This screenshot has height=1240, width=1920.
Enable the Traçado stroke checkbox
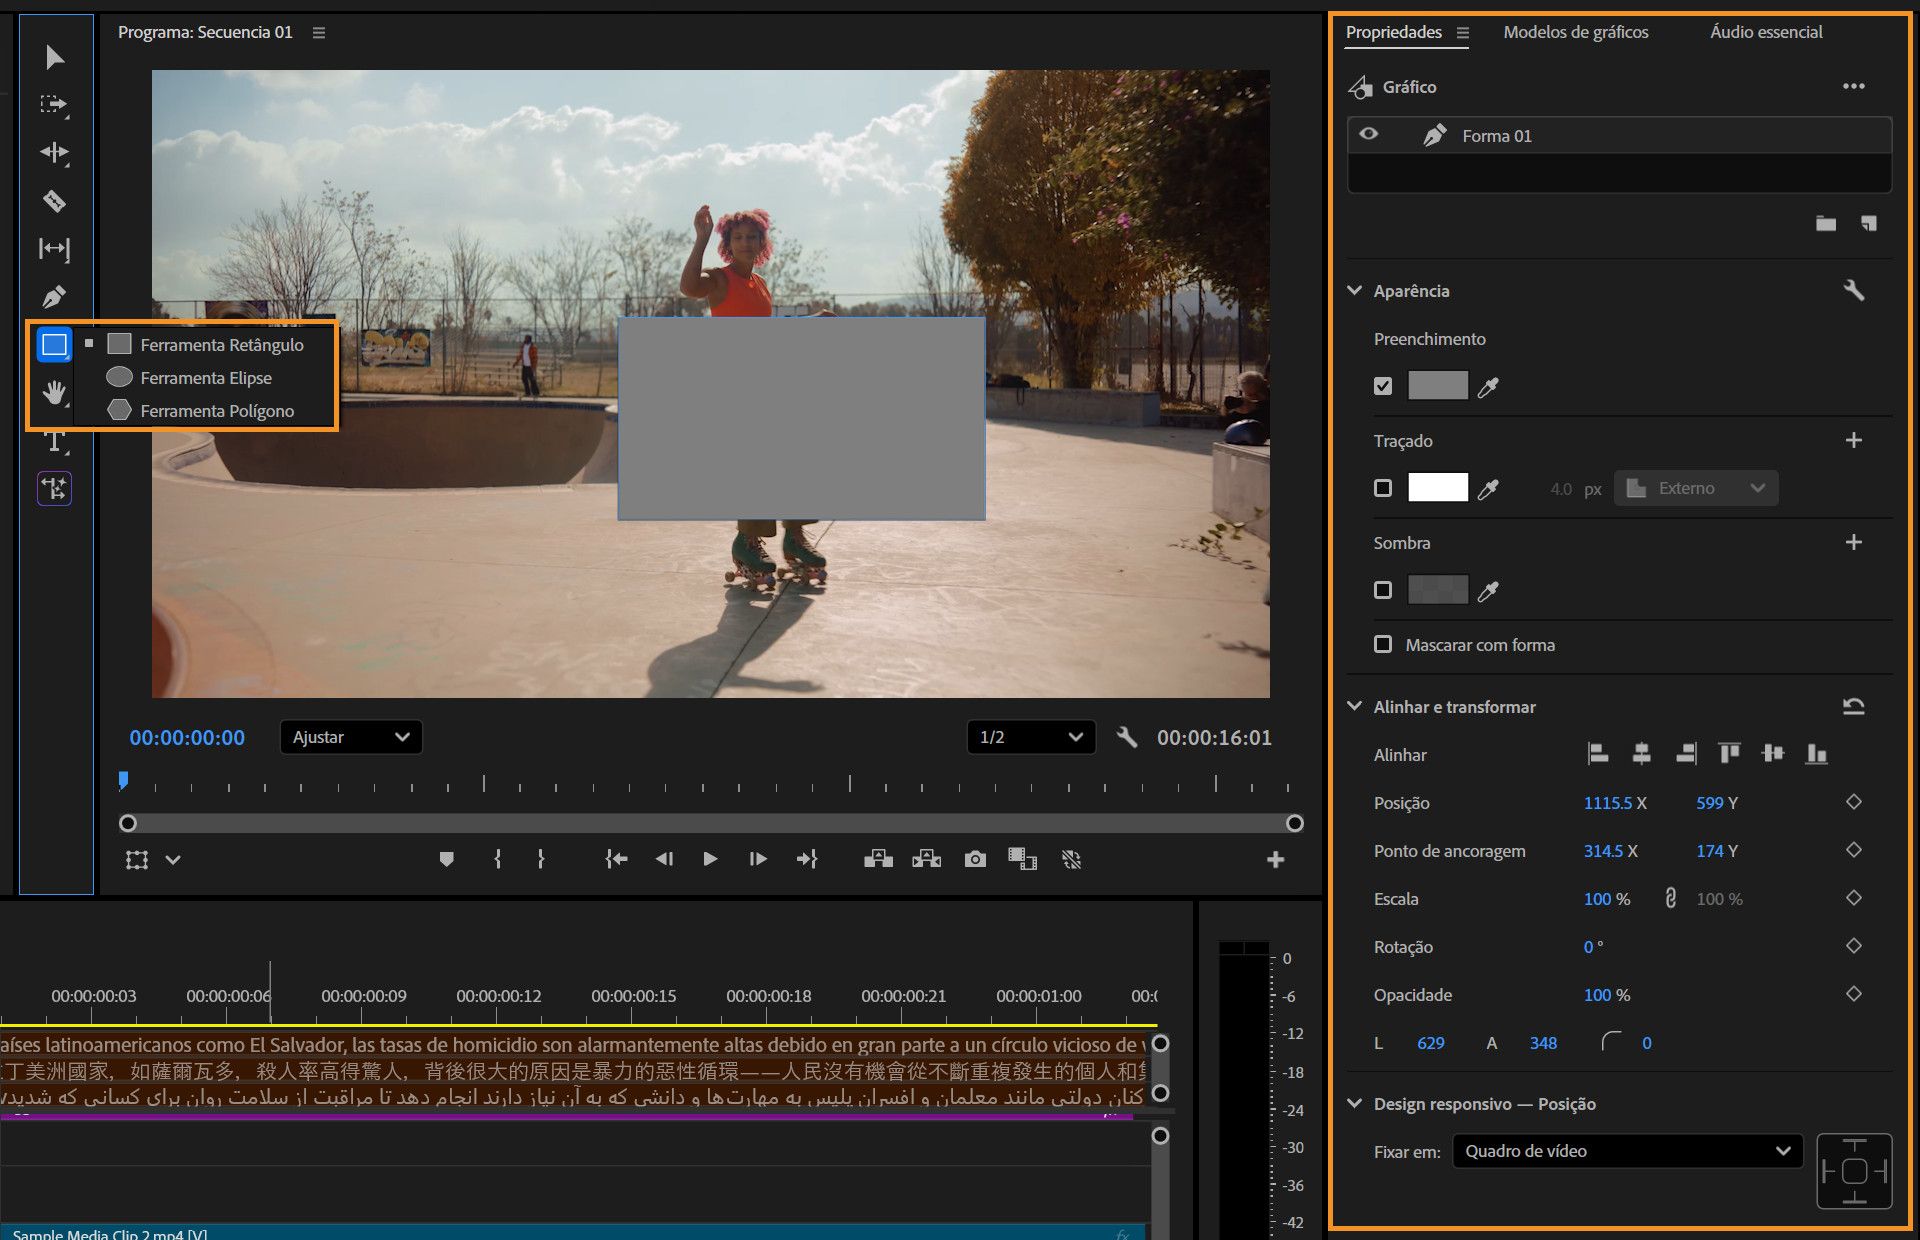(1383, 488)
